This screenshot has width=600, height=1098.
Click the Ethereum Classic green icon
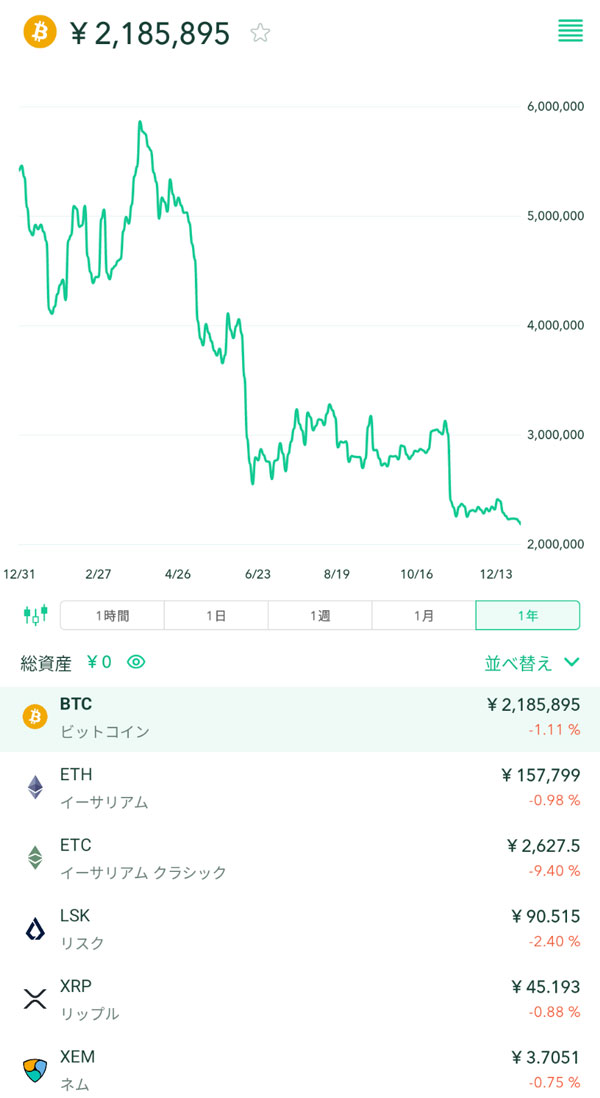coord(35,858)
